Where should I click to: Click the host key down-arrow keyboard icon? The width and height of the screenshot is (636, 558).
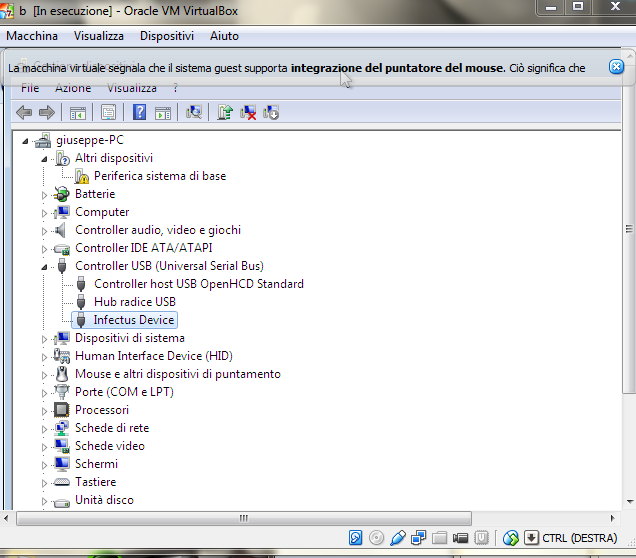(x=531, y=538)
